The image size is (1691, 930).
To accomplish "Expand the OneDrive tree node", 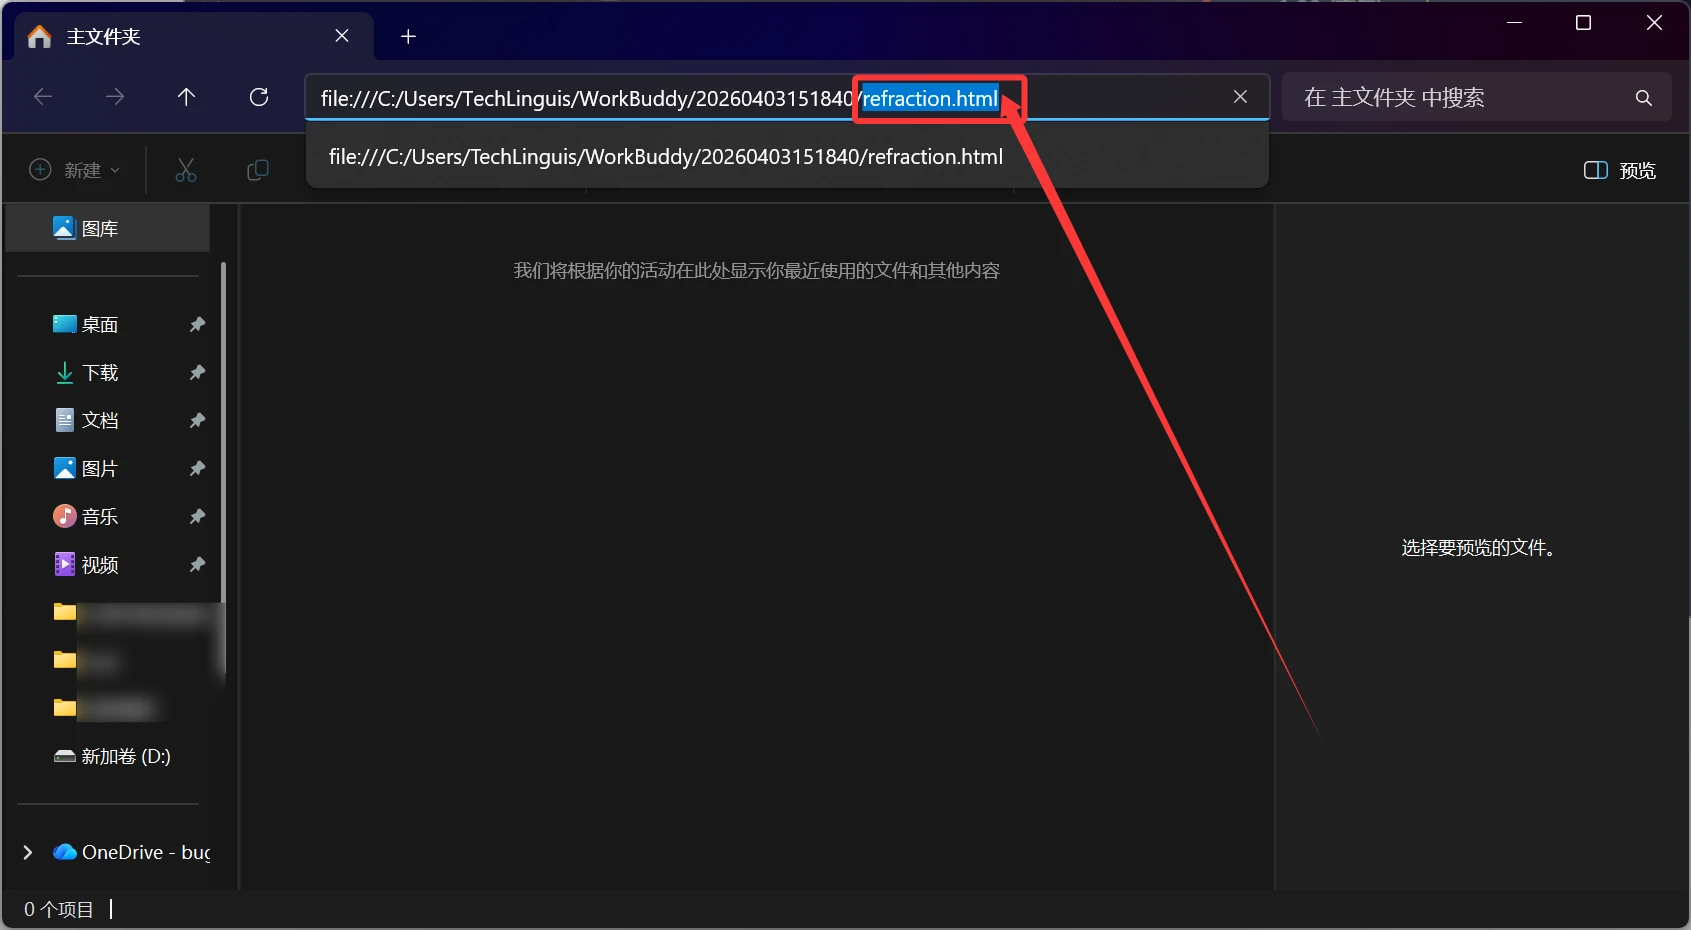I will pyautogui.click(x=28, y=852).
